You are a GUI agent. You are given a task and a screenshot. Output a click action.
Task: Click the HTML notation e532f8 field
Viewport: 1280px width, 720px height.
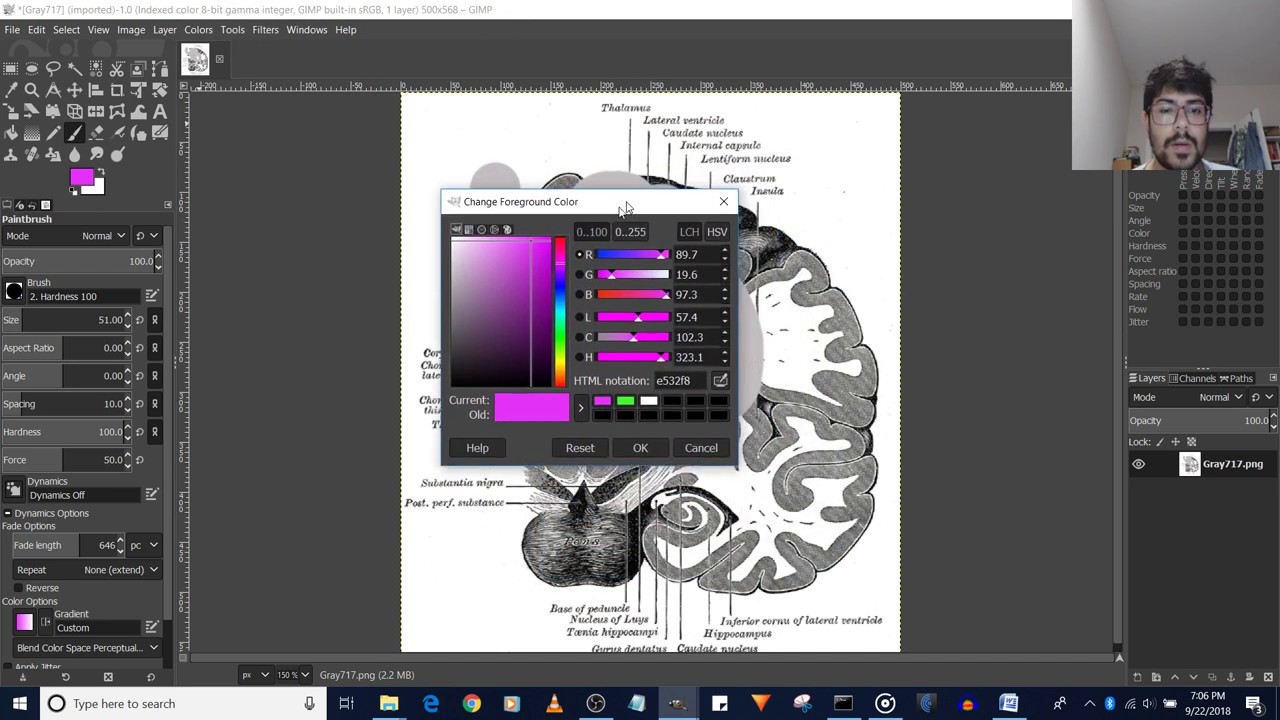681,380
